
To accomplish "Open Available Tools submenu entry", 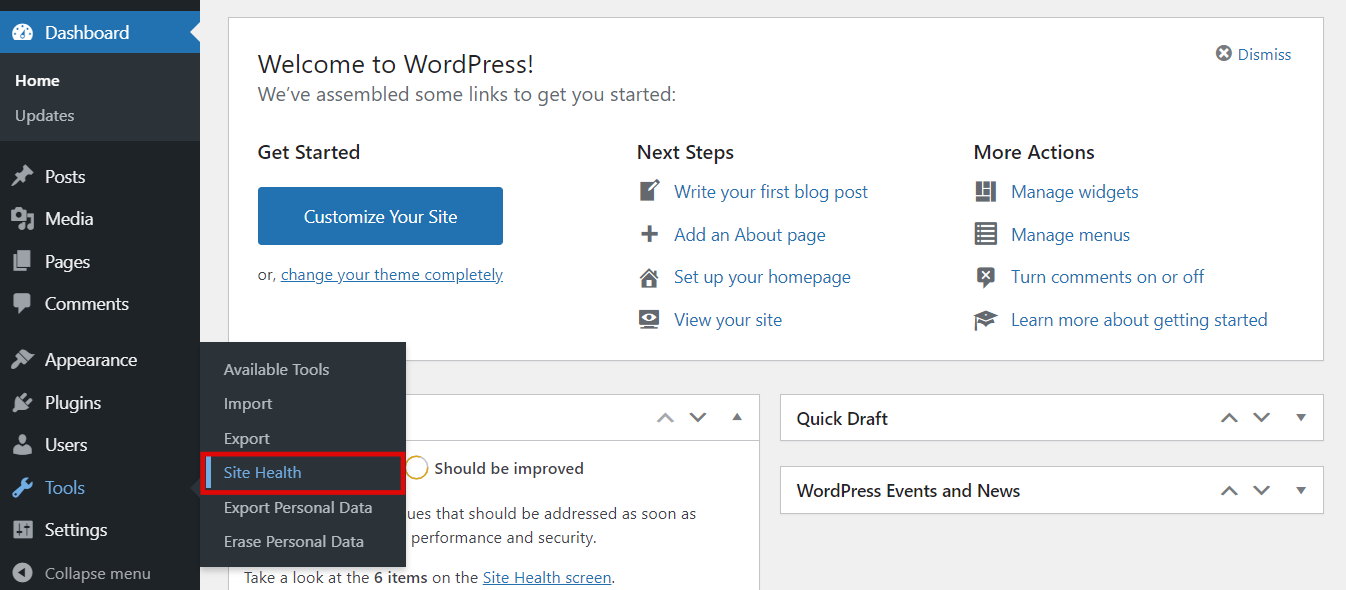I will [276, 370].
